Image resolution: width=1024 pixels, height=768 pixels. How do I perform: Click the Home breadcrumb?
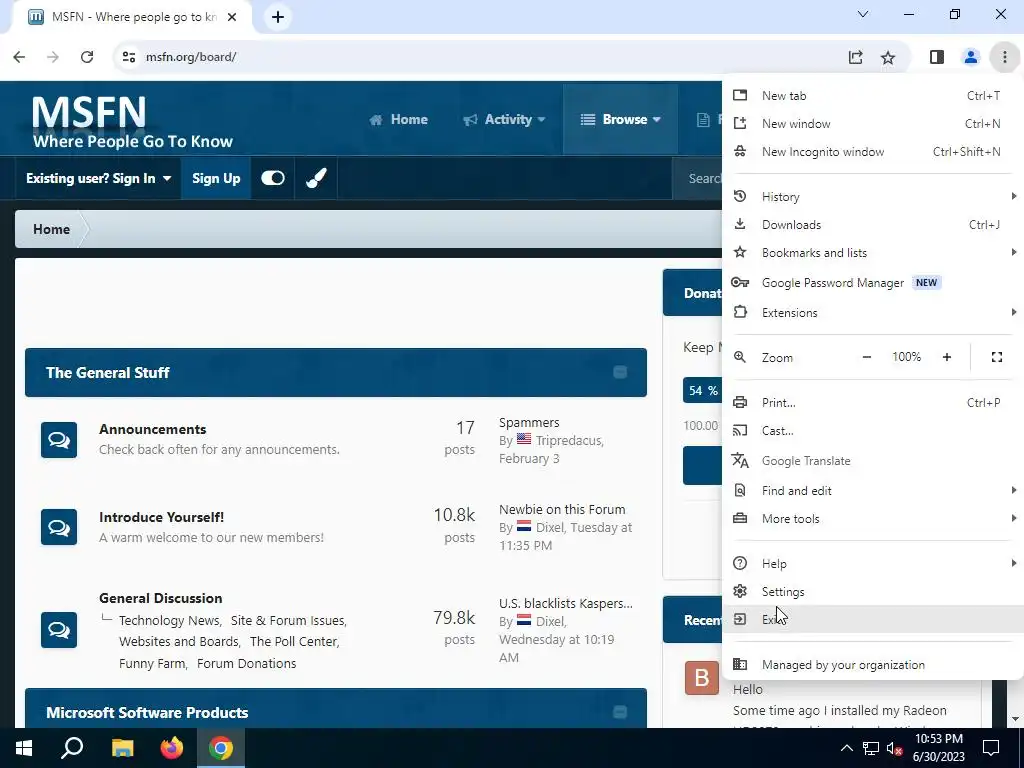tap(52, 229)
